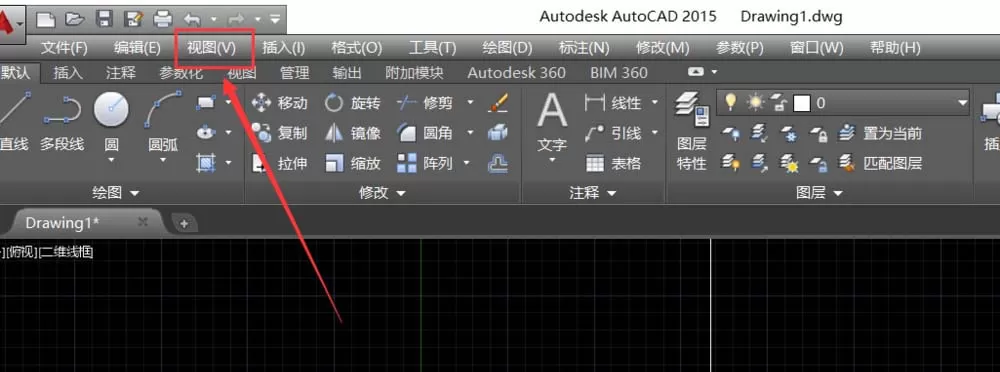Image resolution: width=1000 pixels, height=372 pixels.
Task: Select the 修剪 trim tool
Action: (425, 103)
